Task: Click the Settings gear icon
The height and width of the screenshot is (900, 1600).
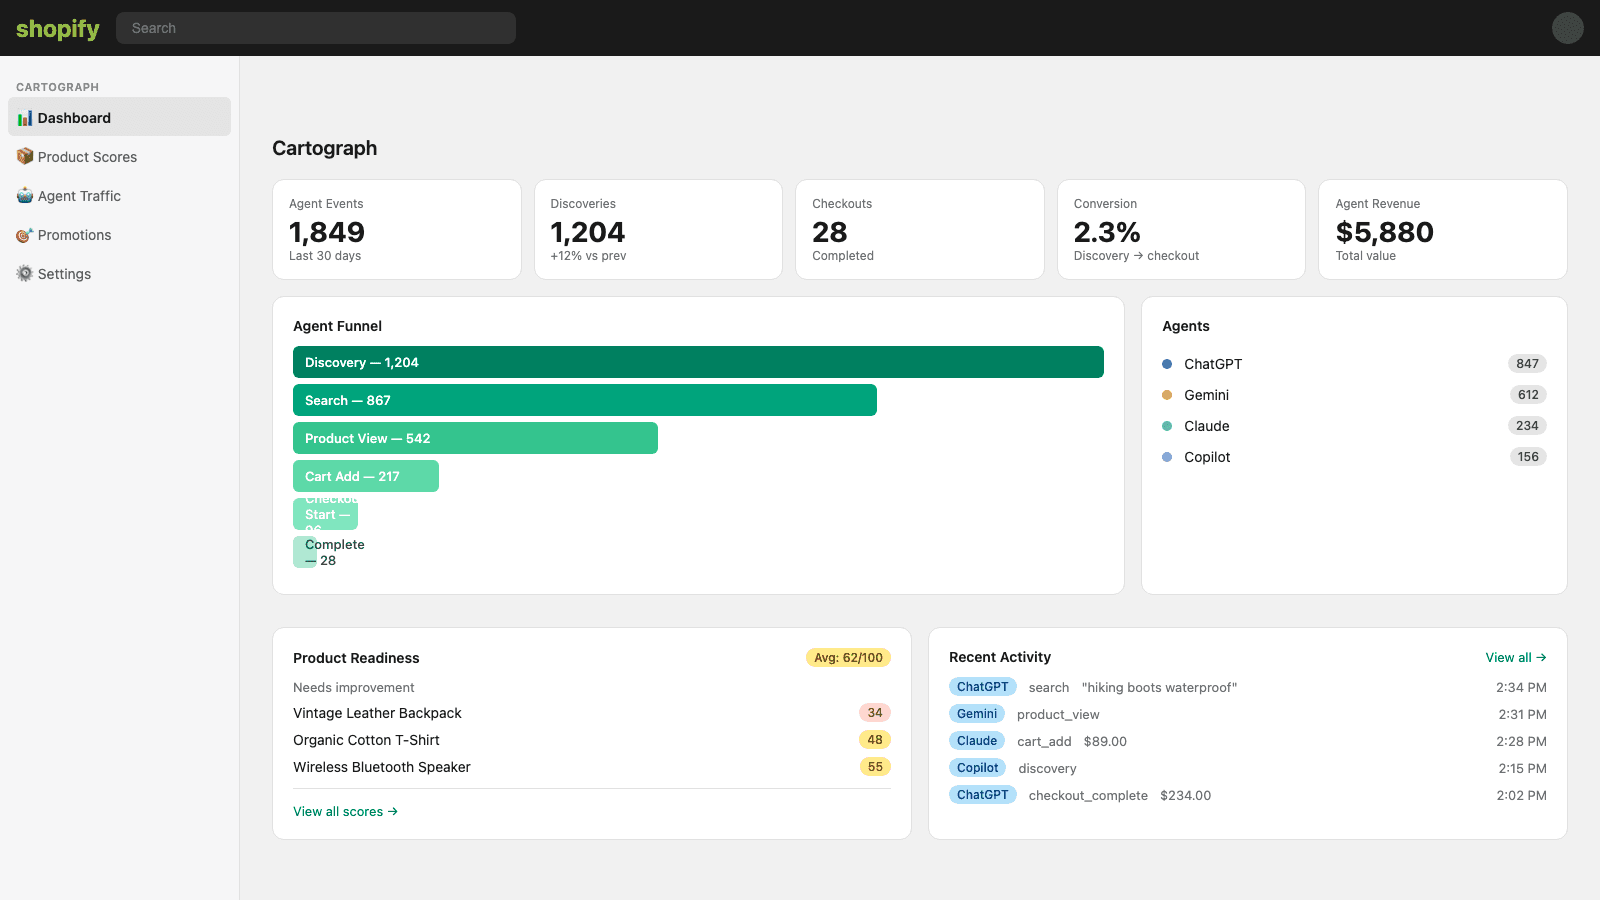Action: (25, 274)
